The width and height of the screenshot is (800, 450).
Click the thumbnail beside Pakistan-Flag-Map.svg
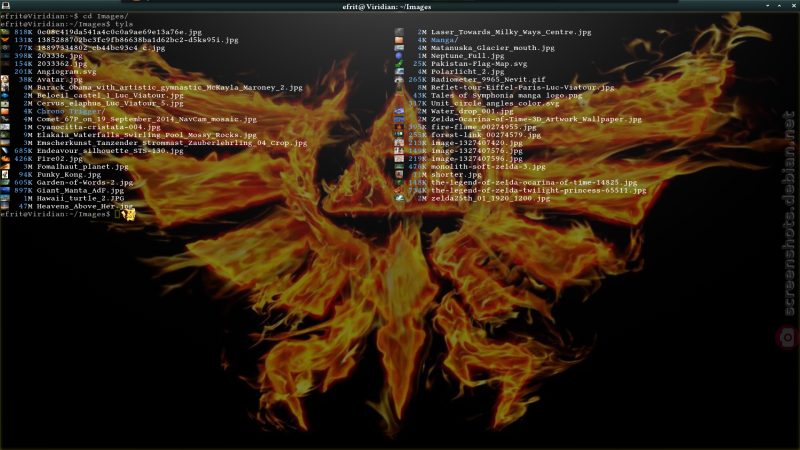tap(399, 64)
